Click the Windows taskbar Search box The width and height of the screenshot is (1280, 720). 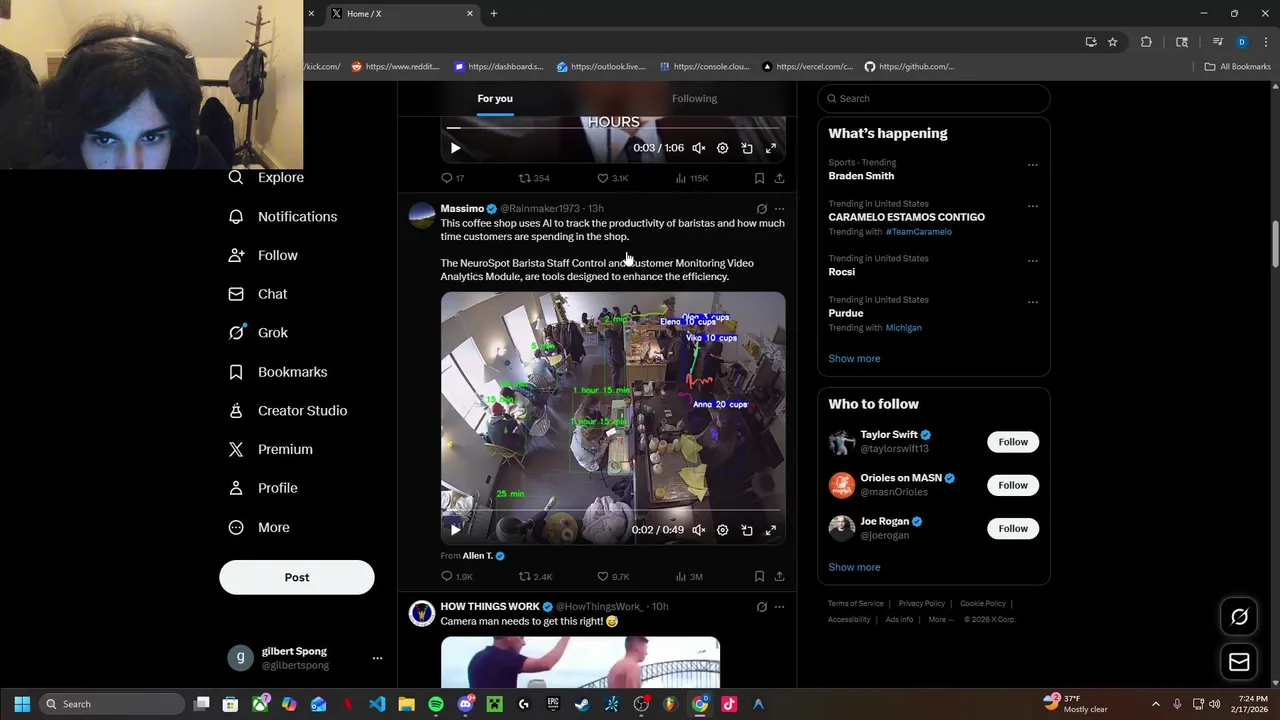click(112, 704)
